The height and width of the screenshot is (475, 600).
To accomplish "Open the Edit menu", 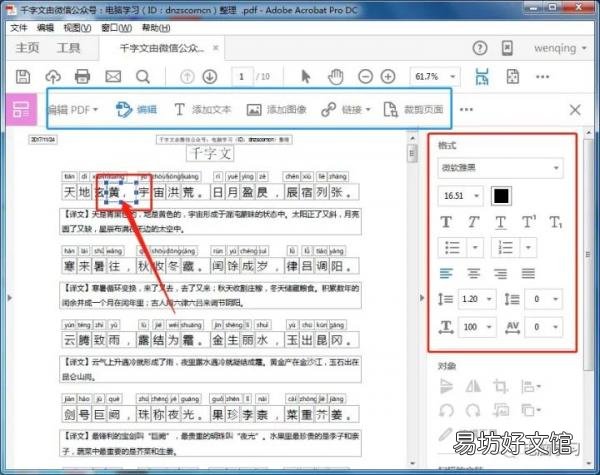I will coord(46,28).
